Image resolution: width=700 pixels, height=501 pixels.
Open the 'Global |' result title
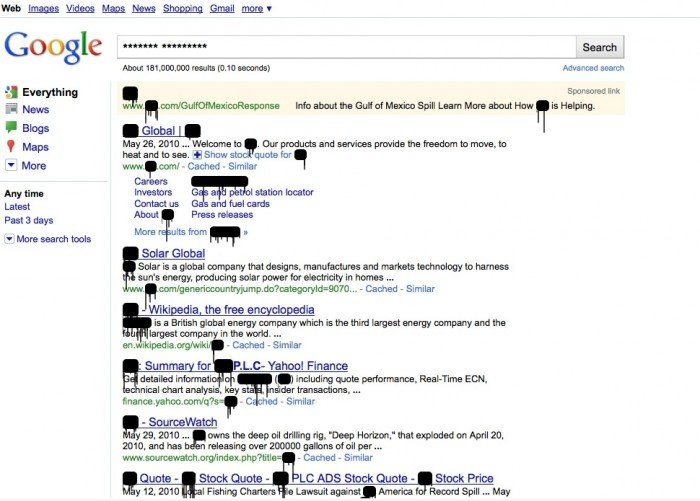pos(161,131)
